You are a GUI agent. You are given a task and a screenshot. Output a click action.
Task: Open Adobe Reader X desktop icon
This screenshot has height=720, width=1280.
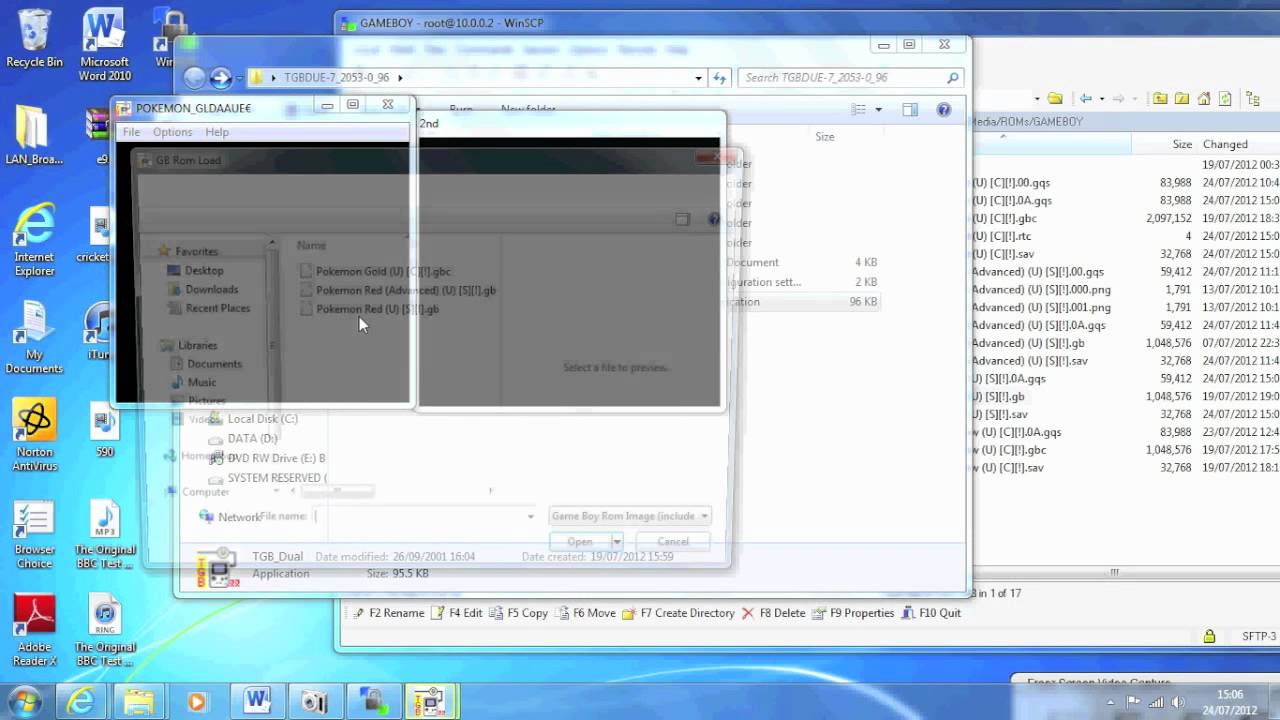point(34,630)
